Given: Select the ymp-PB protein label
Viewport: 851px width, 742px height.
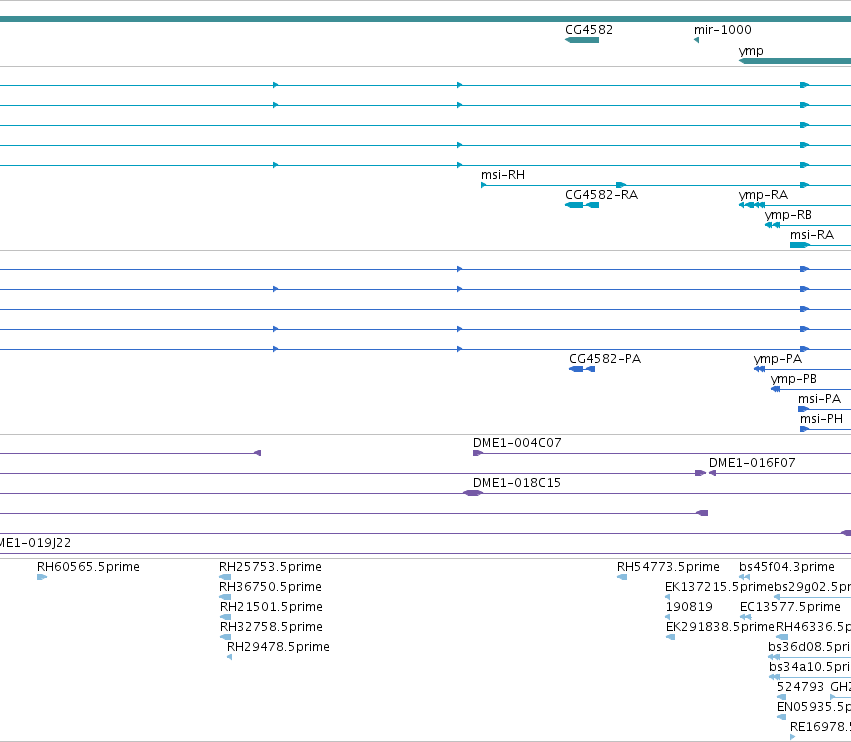Looking at the screenshot, I should 793,379.
